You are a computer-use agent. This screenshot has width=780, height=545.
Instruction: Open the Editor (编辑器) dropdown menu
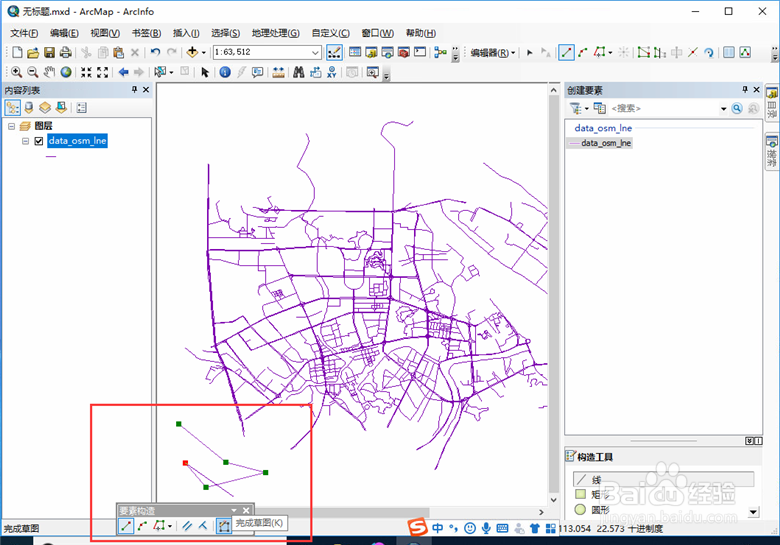pos(493,53)
